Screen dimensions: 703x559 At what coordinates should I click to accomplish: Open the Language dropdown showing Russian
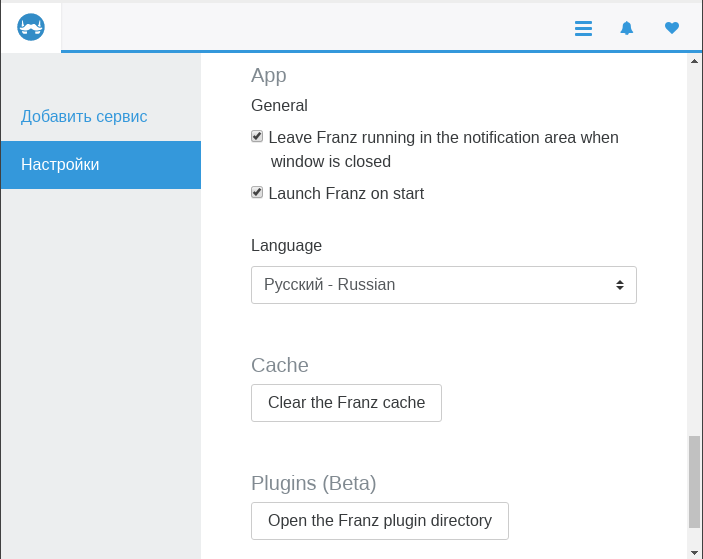tap(443, 285)
